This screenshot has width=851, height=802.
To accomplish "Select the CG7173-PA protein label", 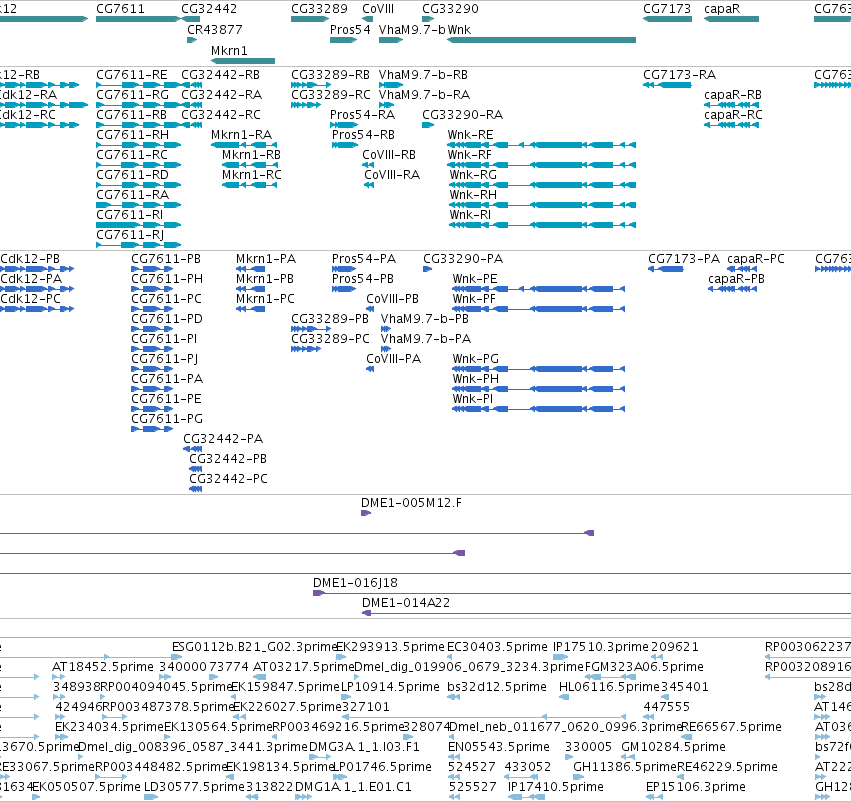I will click(x=683, y=259).
